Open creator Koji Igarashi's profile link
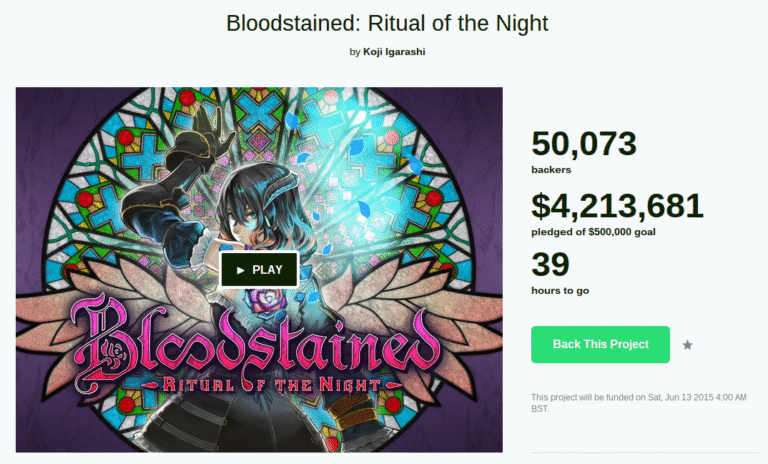The width and height of the screenshot is (768, 464). tap(394, 51)
